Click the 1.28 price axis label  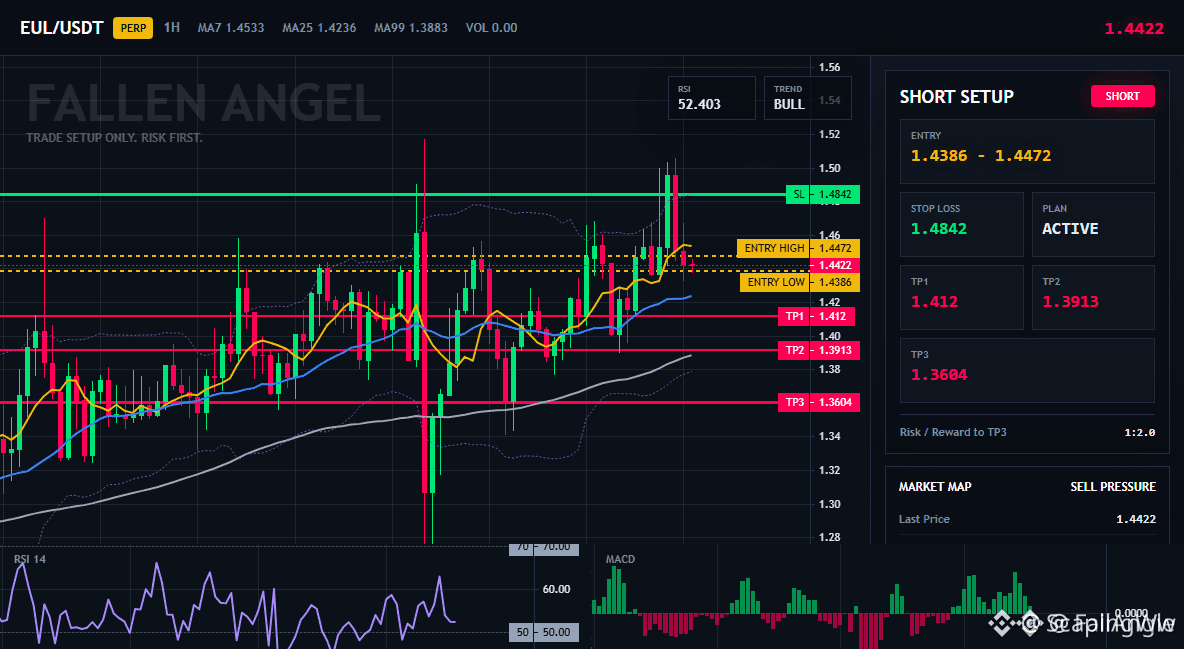829,537
